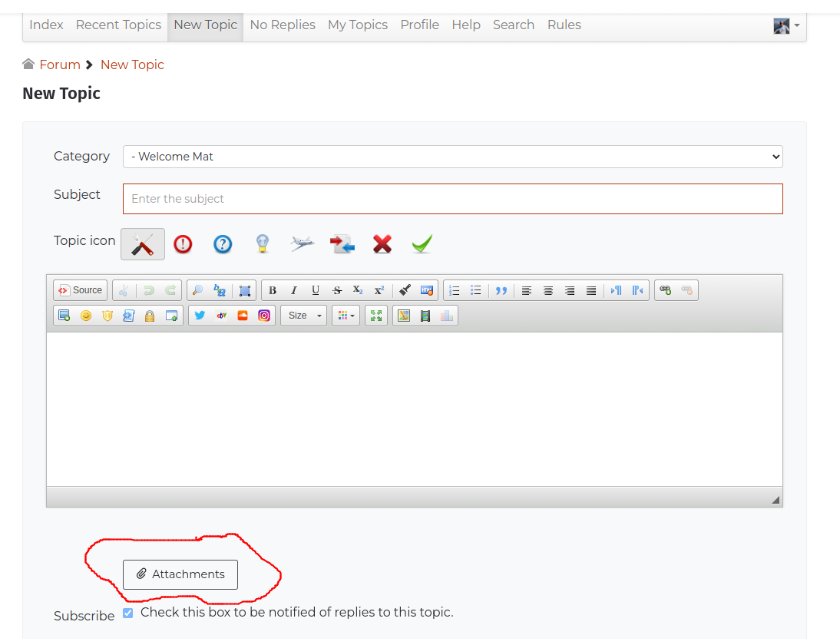Insert a SoundCloud embed
Image resolution: width=840 pixels, height=639 pixels.
point(242,316)
